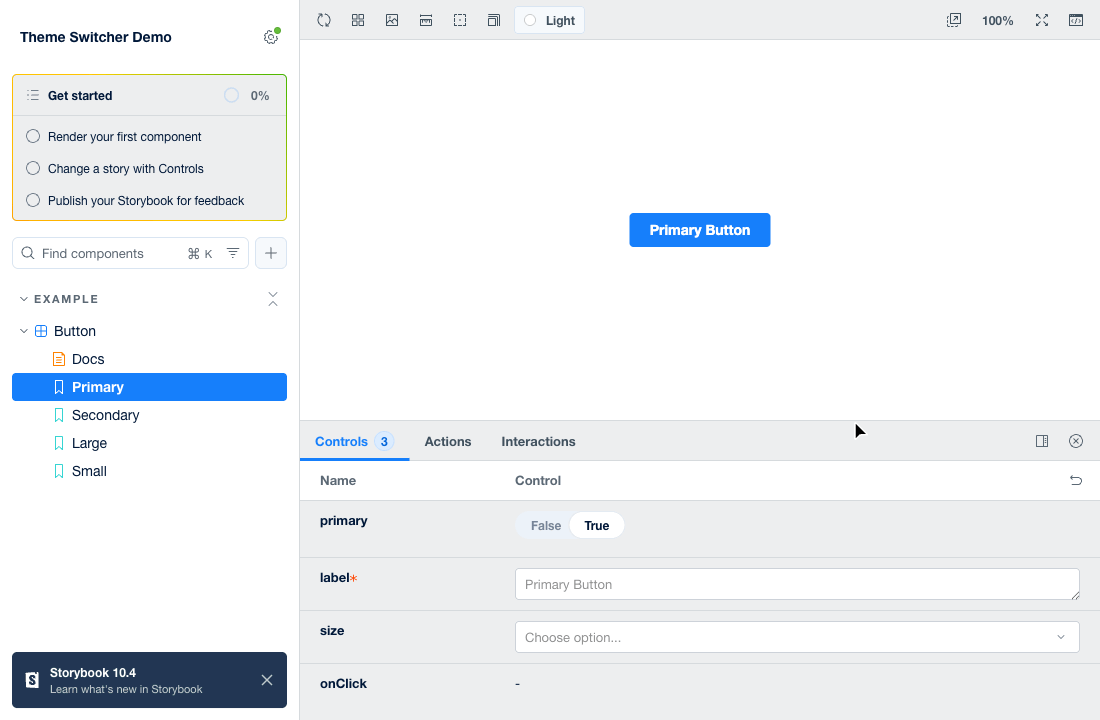Click the Control column header
The width and height of the screenshot is (1100, 720).
pyautogui.click(x=538, y=481)
